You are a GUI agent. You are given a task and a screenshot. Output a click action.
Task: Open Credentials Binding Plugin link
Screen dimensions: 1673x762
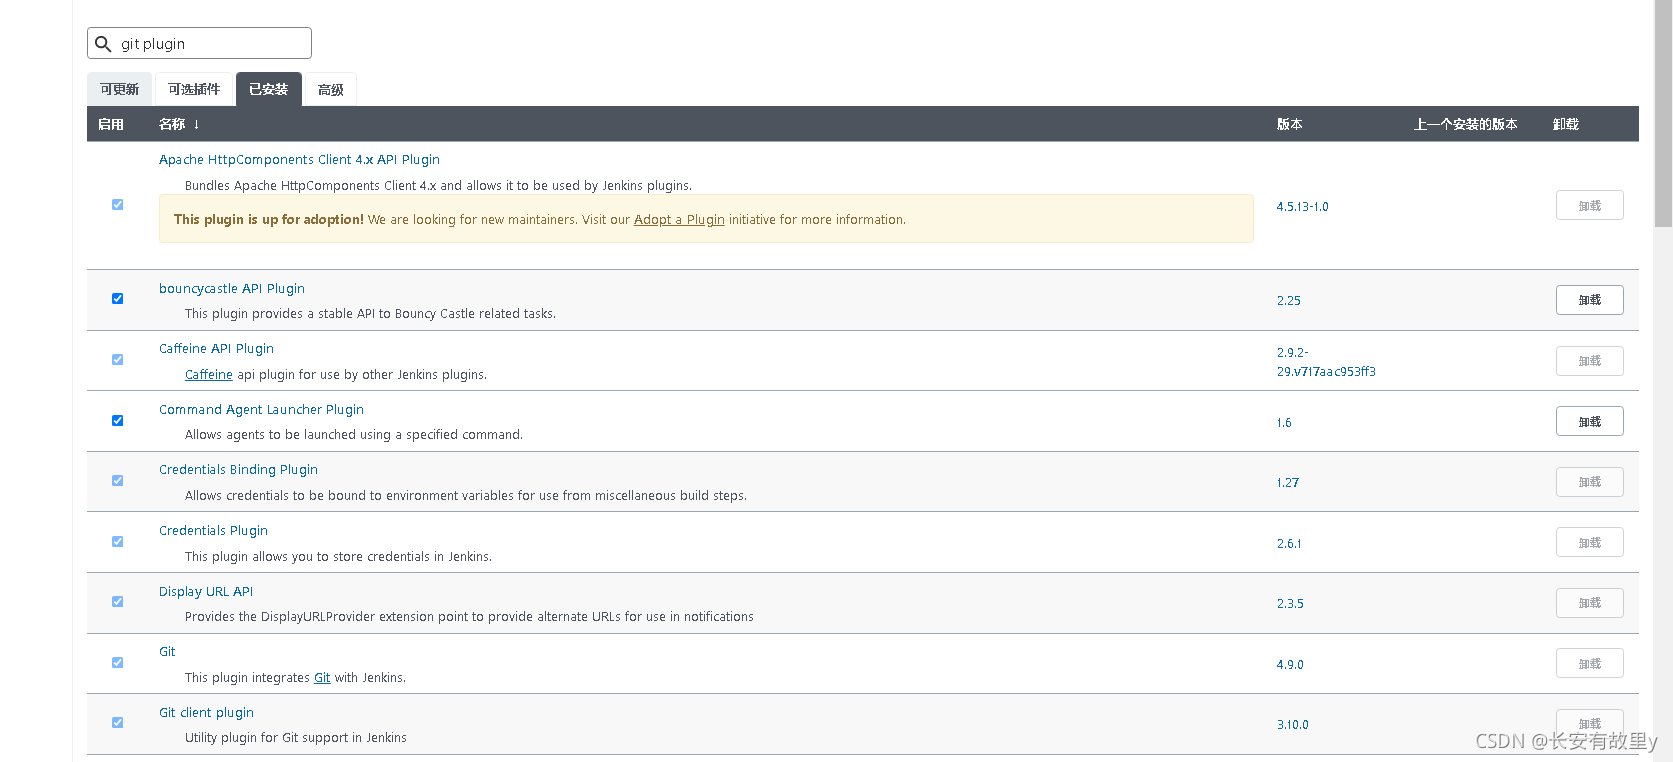point(238,470)
